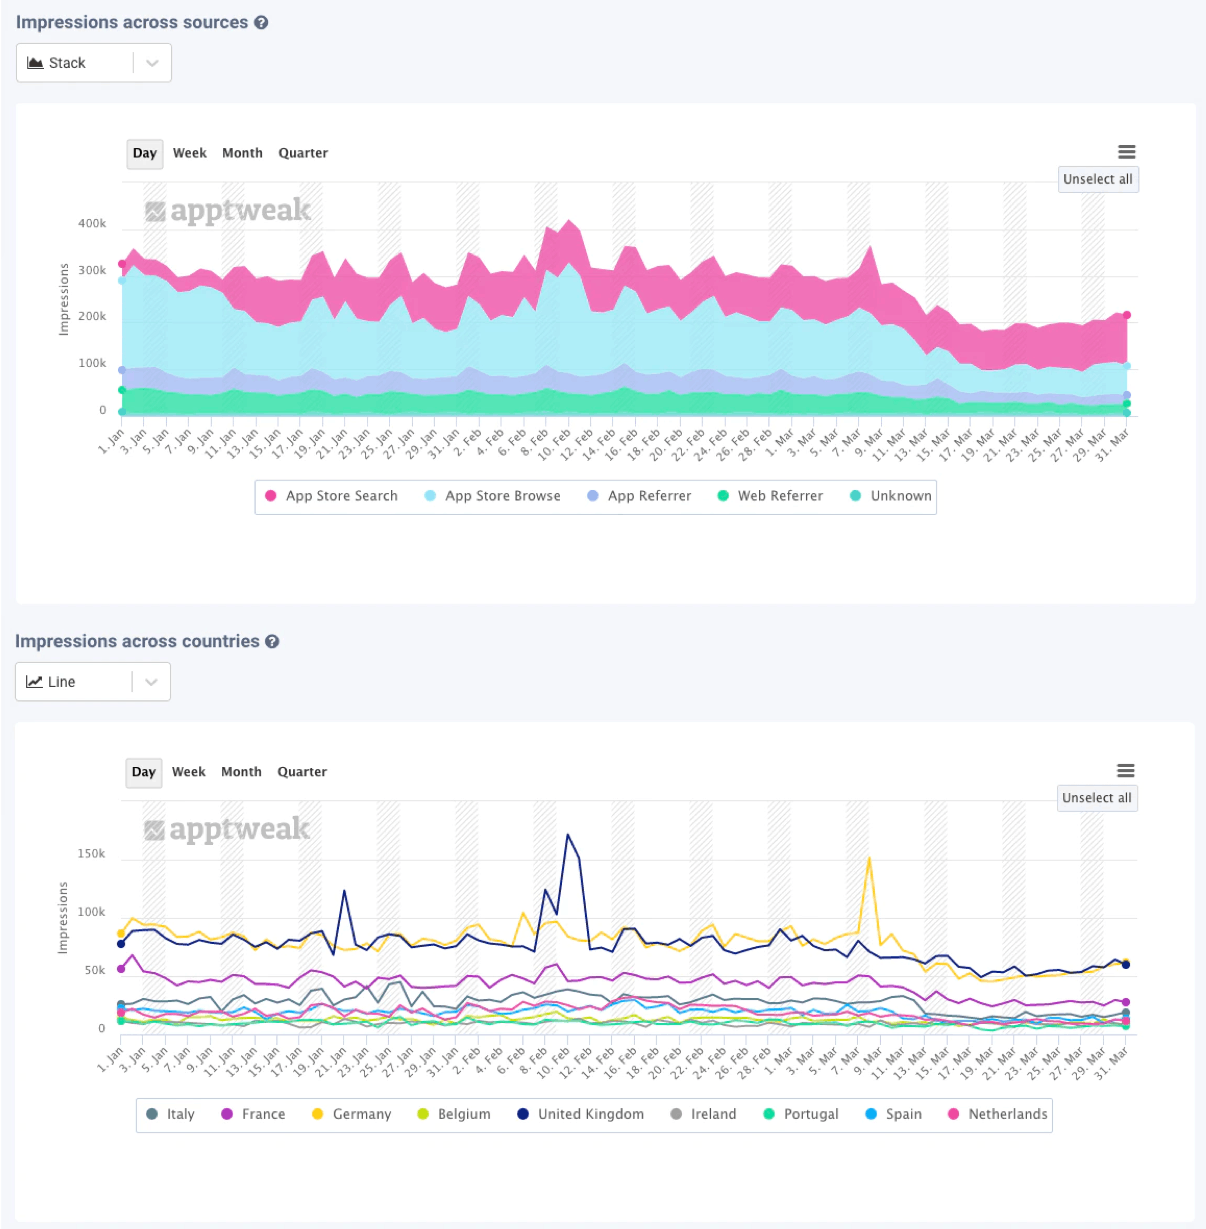Open the countries chart hamburger menu
This screenshot has width=1206, height=1229.
point(1125,771)
